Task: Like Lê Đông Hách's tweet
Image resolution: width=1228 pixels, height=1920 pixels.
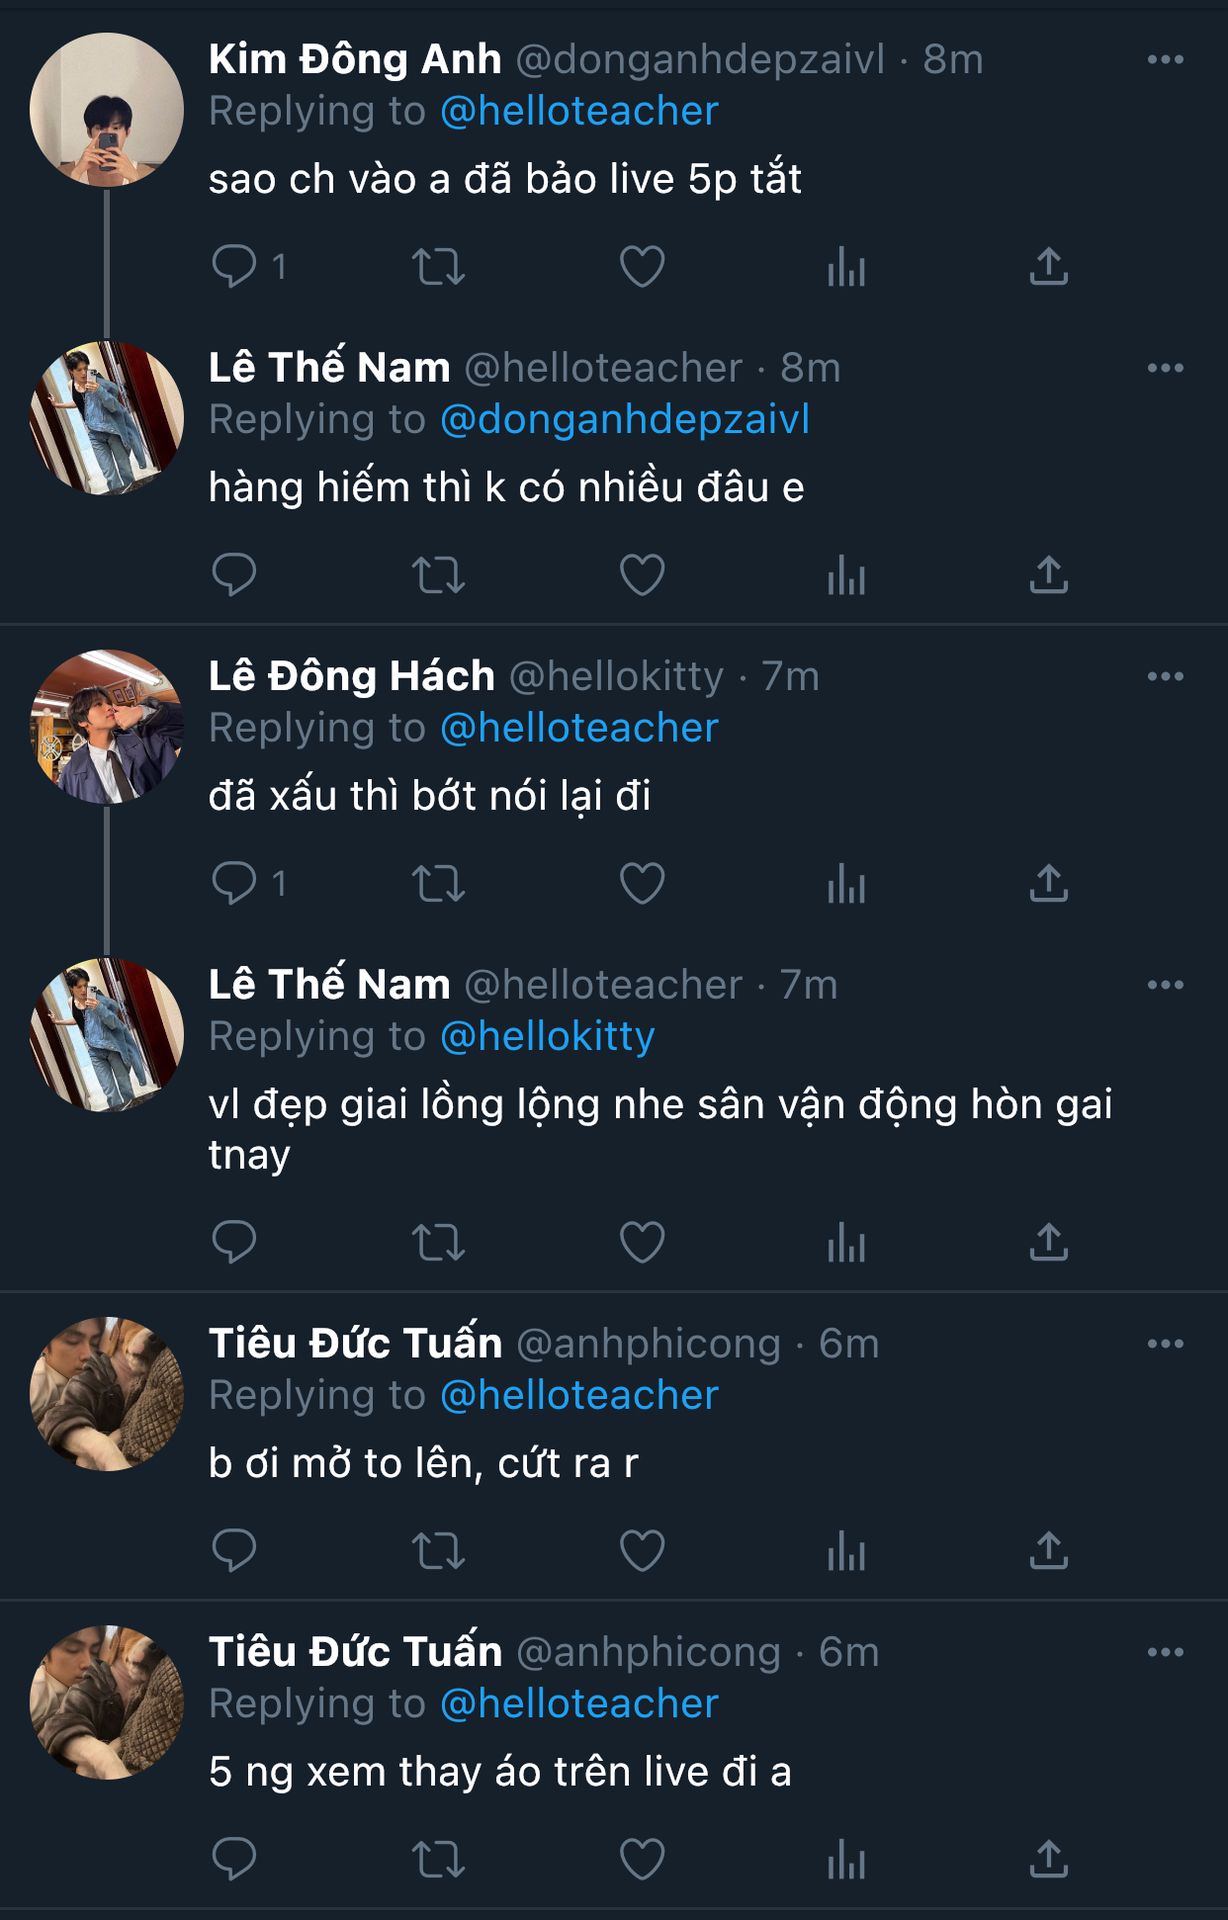Action: [642, 884]
